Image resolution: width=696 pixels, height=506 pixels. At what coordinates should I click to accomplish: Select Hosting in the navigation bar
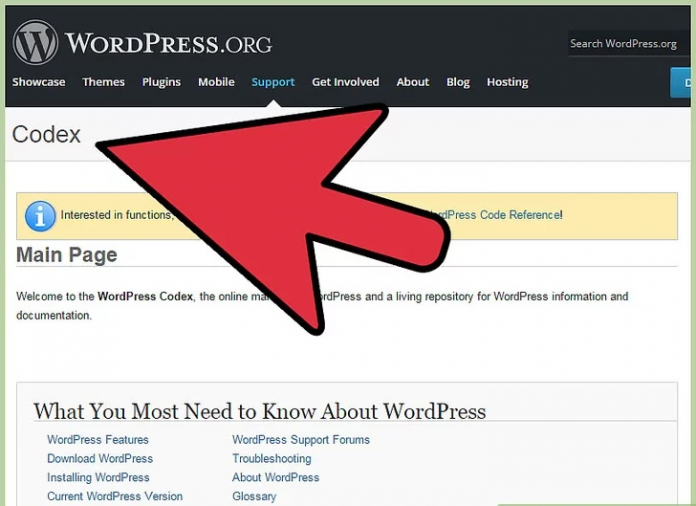(x=507, y=82)
